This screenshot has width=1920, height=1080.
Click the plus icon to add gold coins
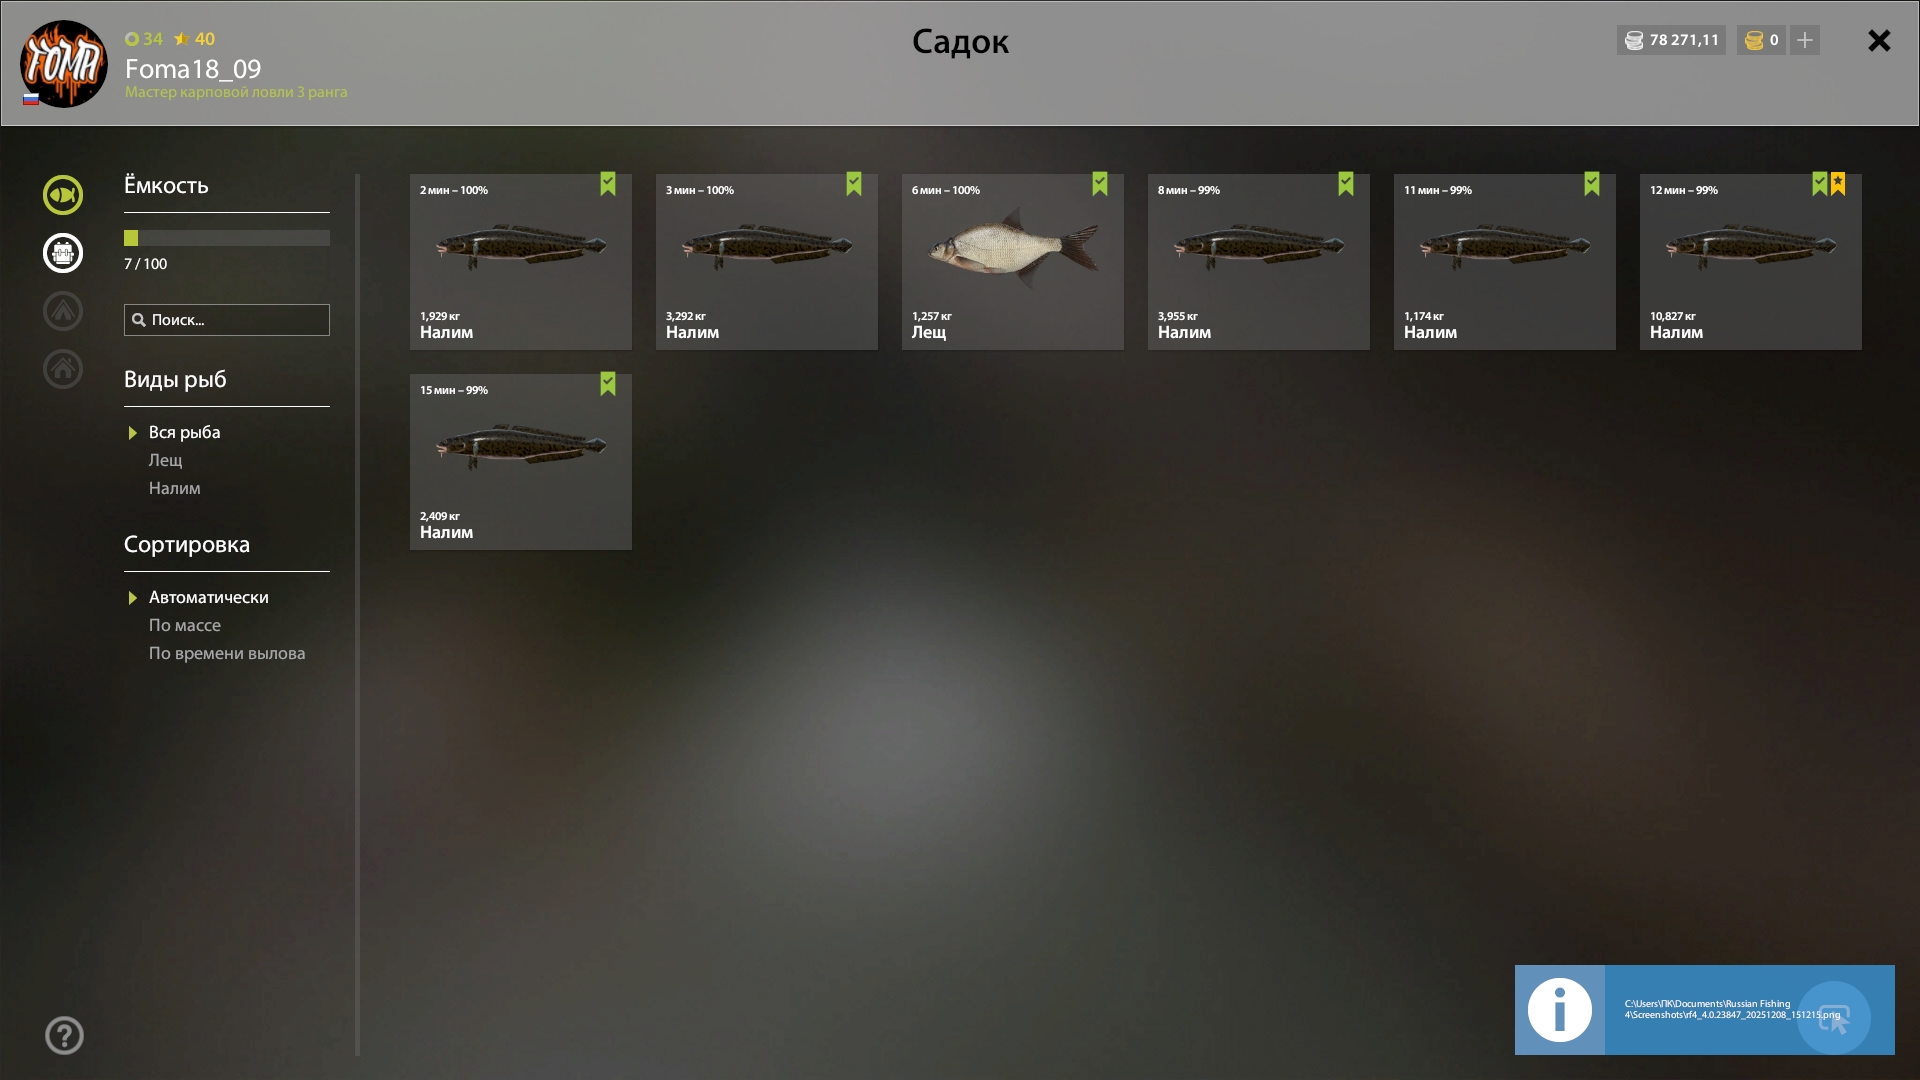coord(1805,40)
